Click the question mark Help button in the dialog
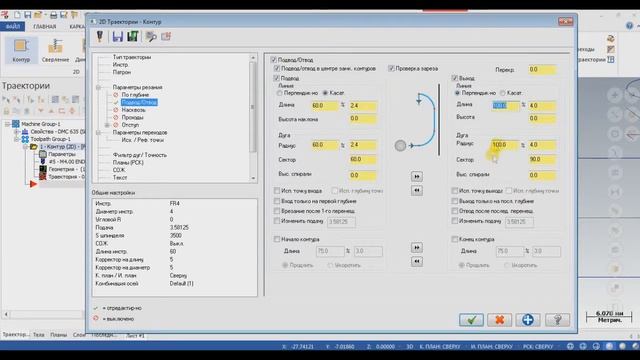The image size is (640, 360). coord(557,320)
